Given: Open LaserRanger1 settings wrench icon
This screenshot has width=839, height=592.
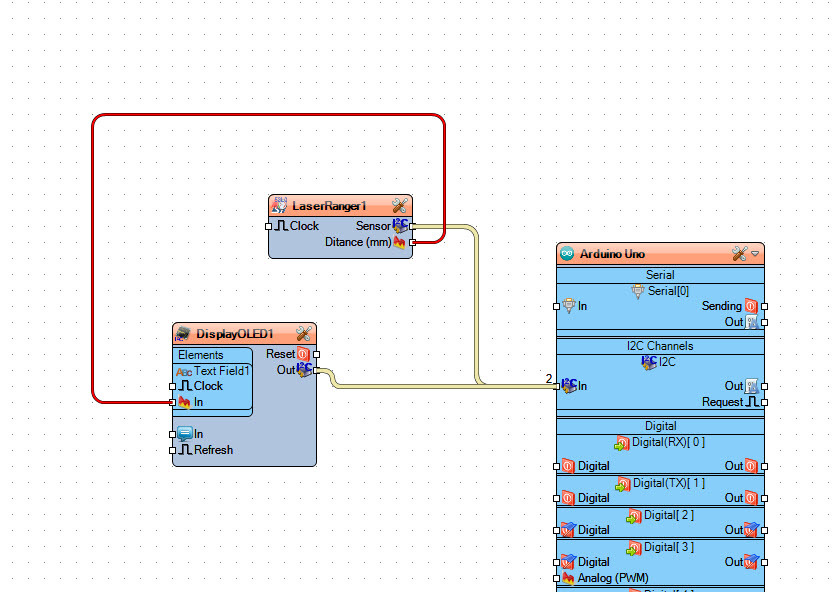Looking at the screenshot, I should 400,206.
